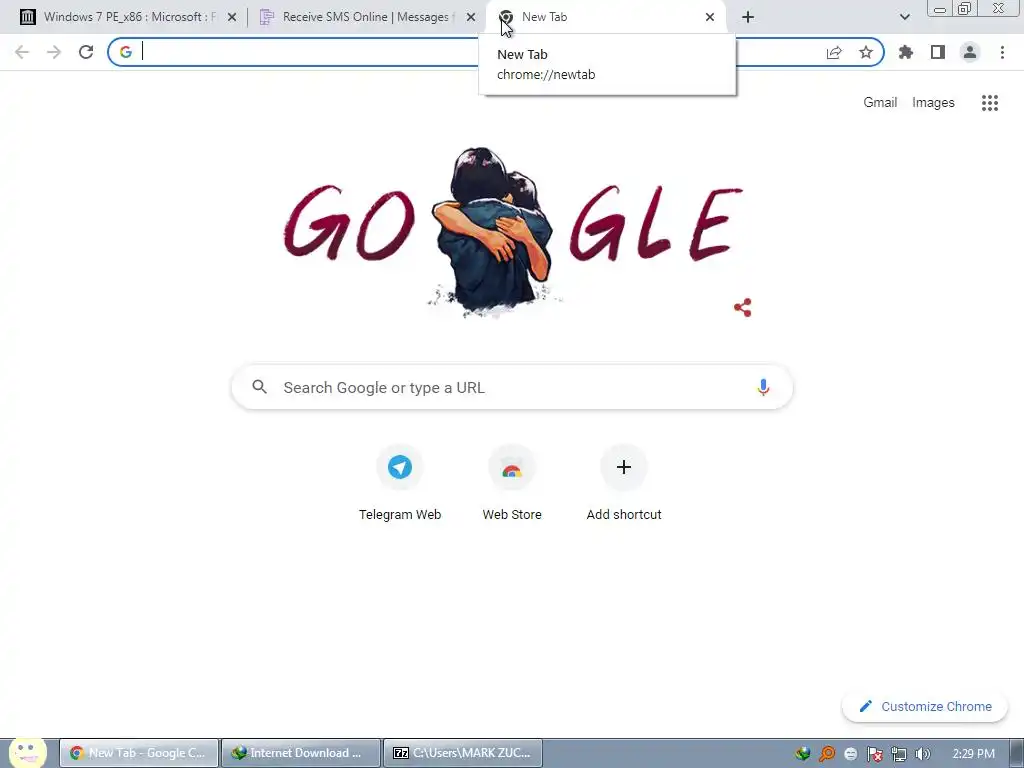Open the Google apps grid
This screenshot has height=768, width=1024.
tap(990, 103)
